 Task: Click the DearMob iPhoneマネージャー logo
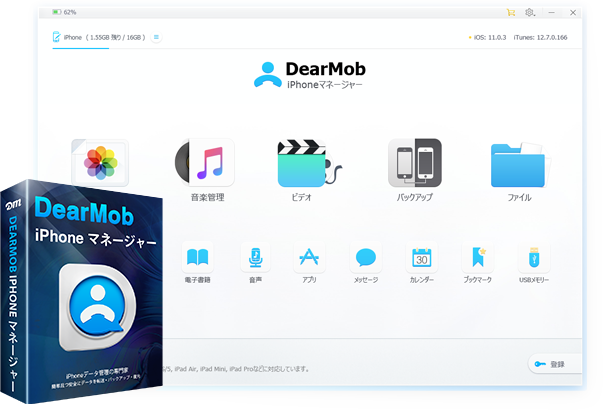coord(310,75)
